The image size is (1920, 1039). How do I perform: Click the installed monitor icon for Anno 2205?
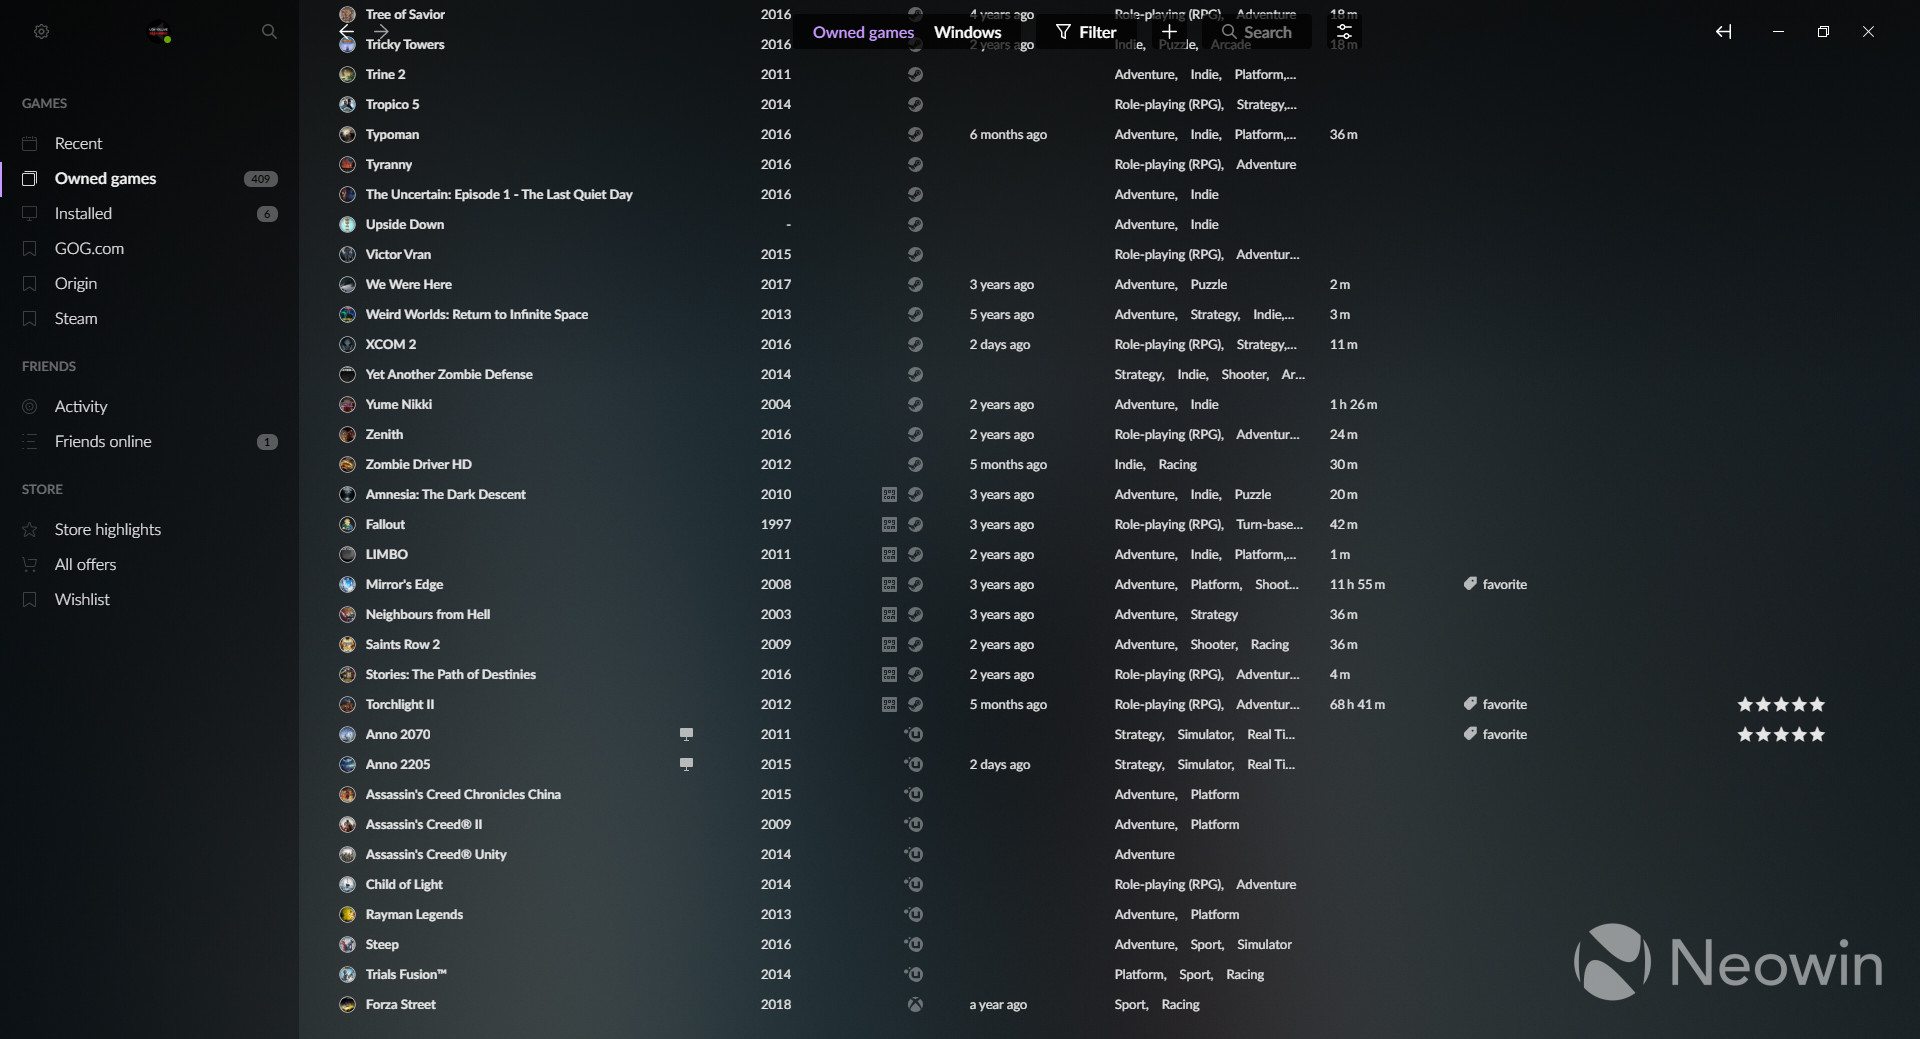click(686, 764)
